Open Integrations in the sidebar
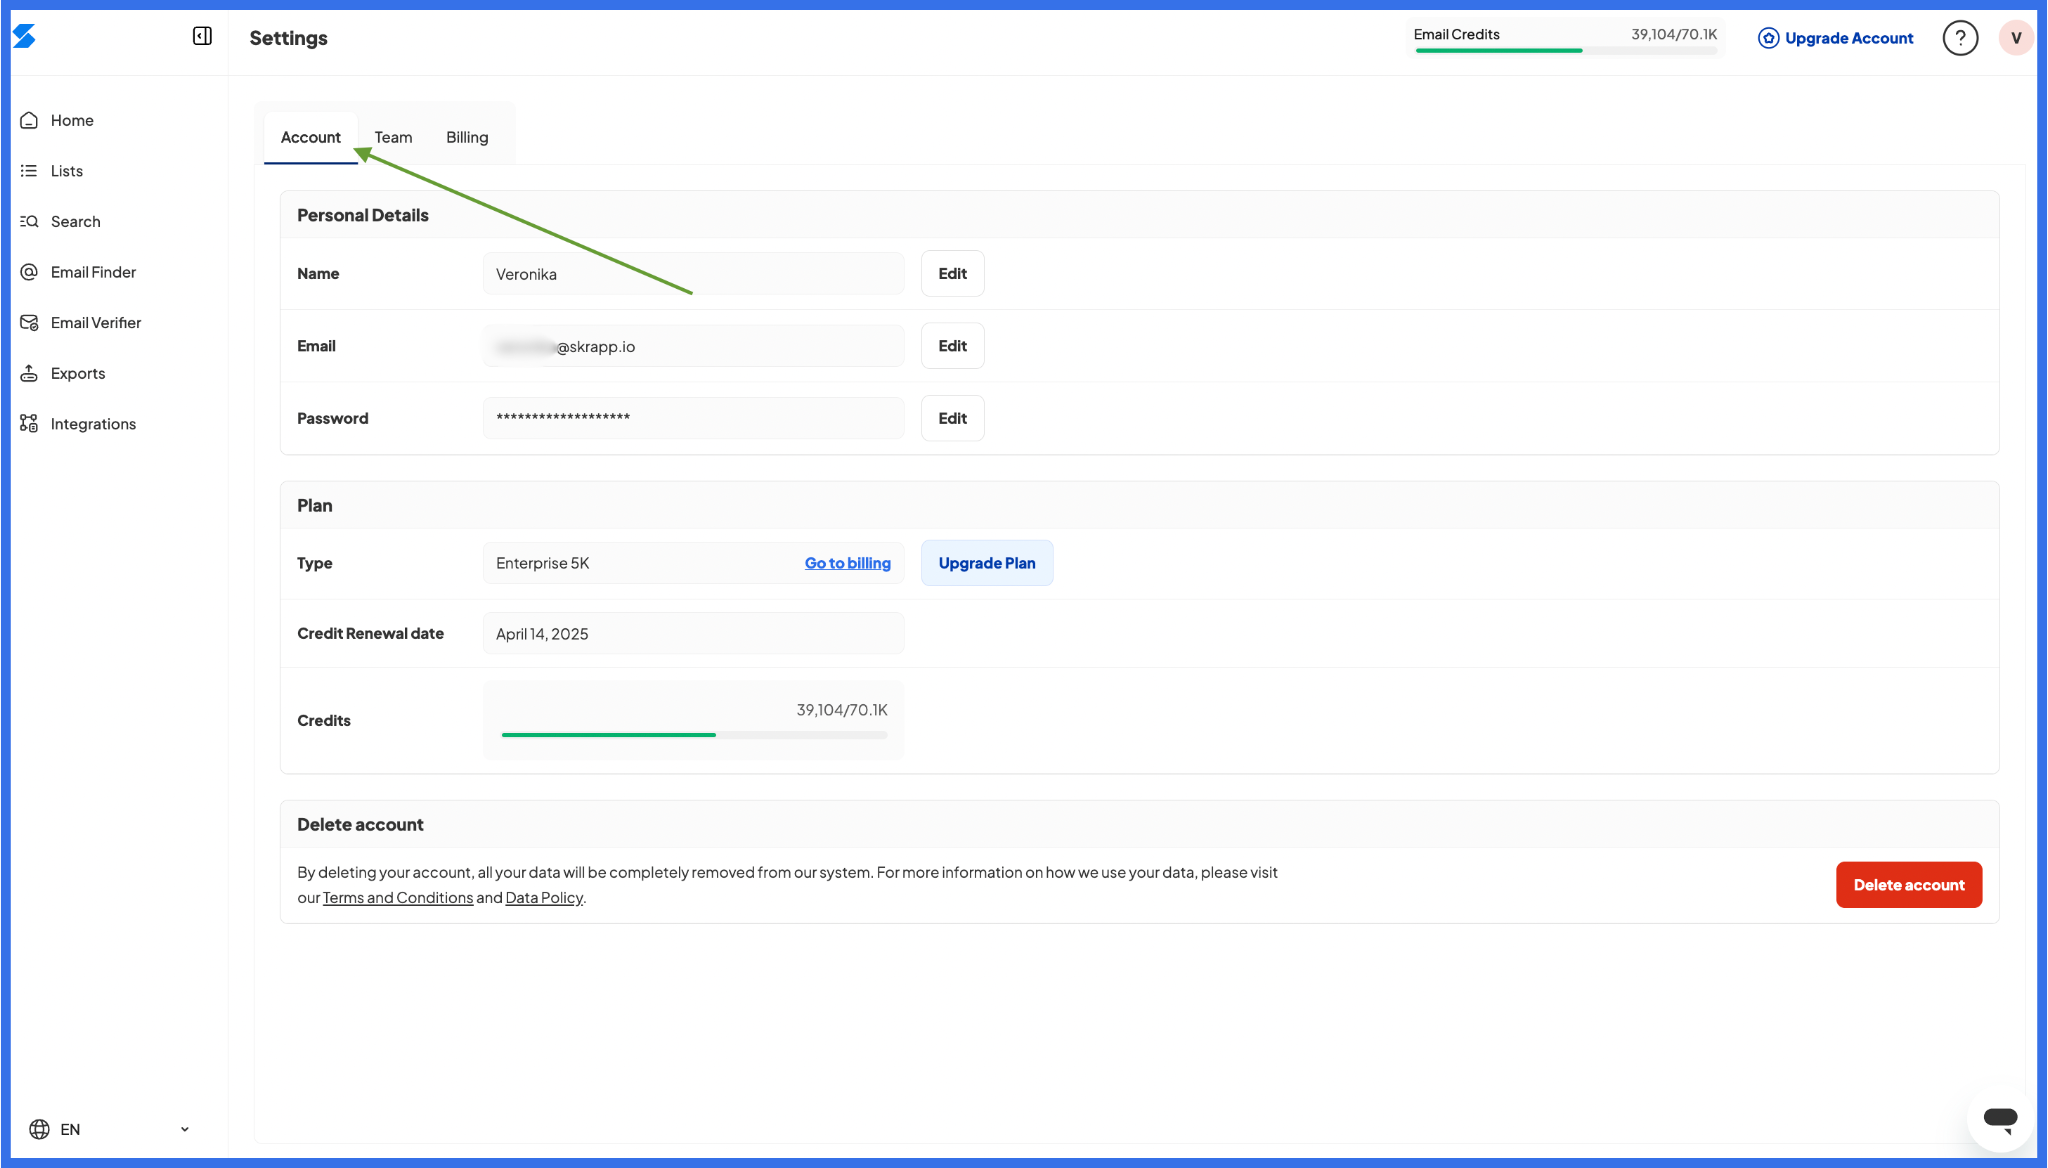Viewport: 2048px width, 1168px height. (x=93, y=423)
